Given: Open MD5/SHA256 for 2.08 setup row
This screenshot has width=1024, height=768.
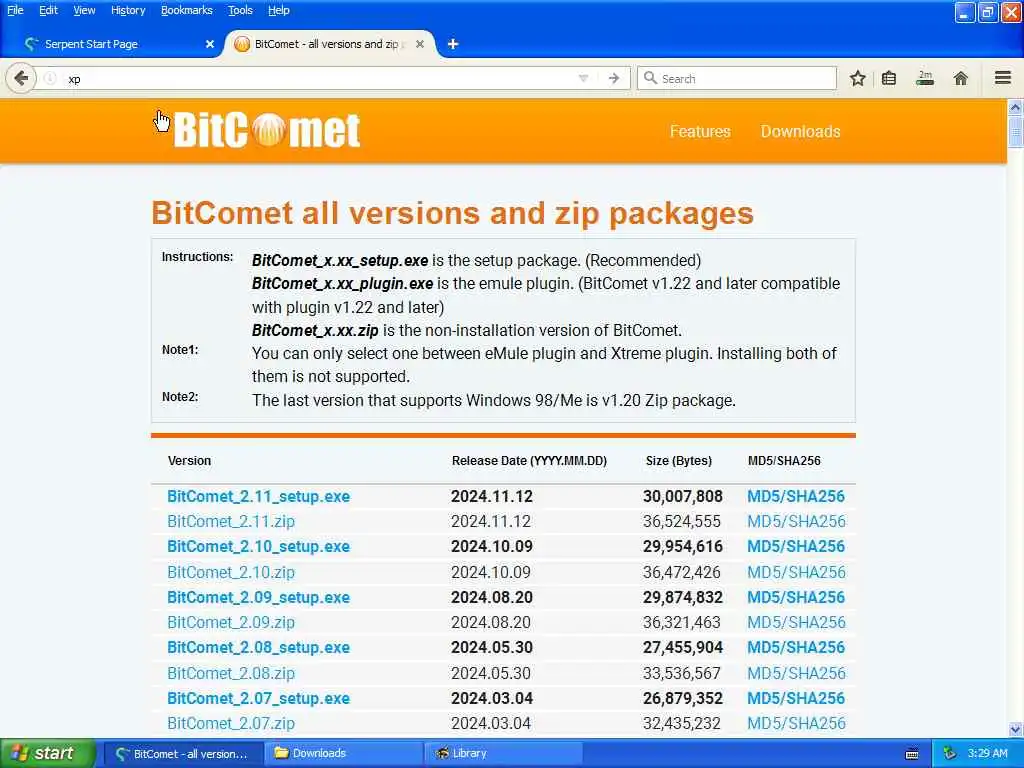Looking at the screenshot, I should tap(796, 648).
